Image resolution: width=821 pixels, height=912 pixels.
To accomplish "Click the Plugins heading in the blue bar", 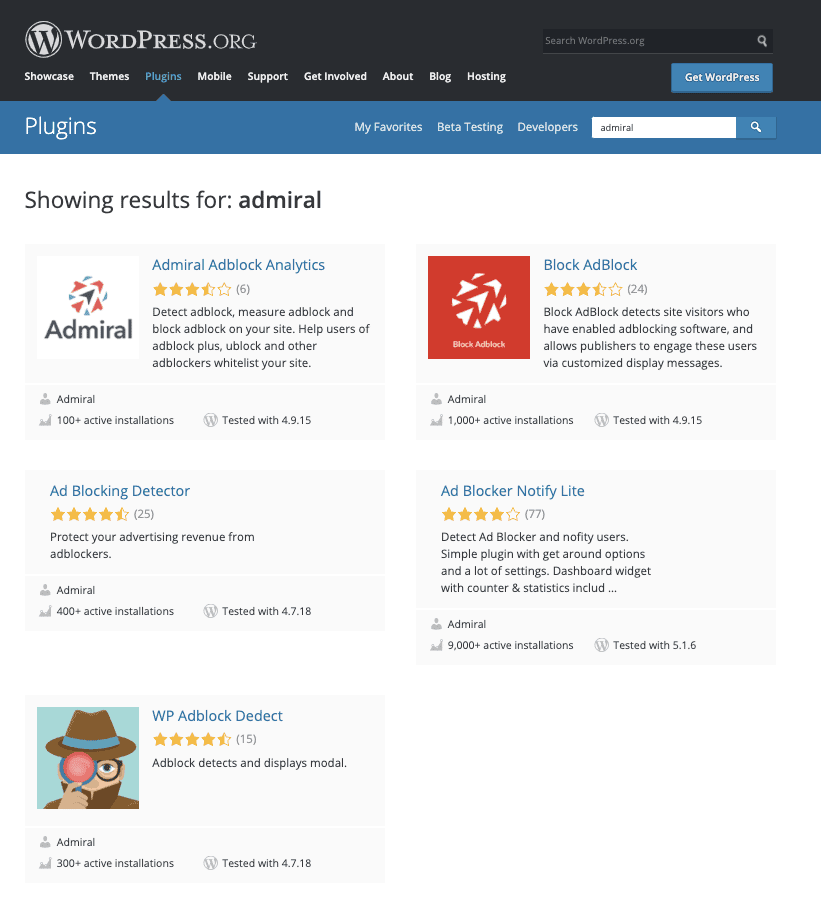I will (x=60, y=126).
